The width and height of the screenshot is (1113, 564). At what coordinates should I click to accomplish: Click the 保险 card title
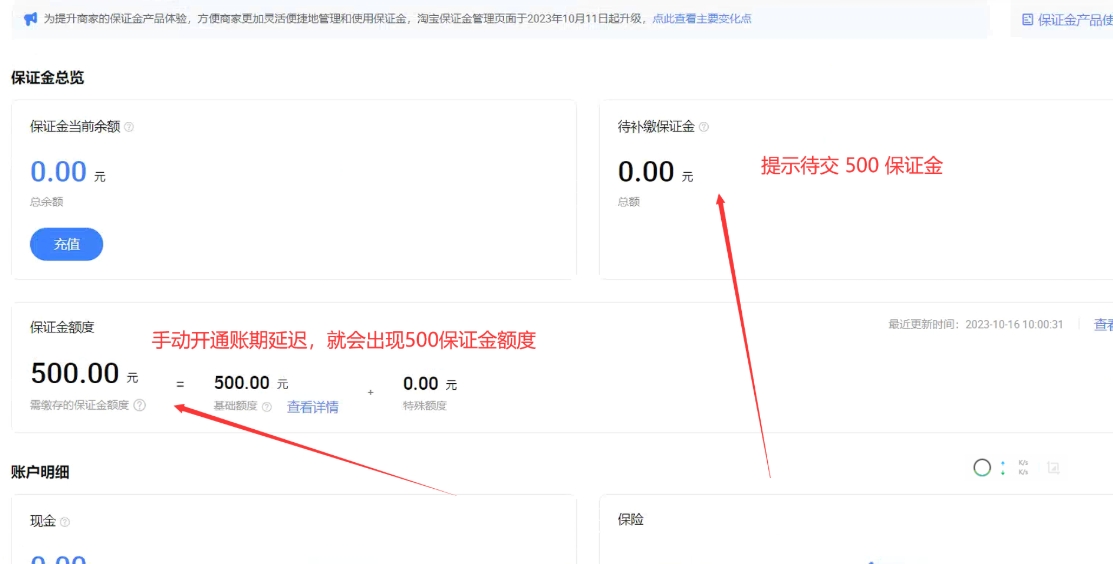[x=631, y=520]
